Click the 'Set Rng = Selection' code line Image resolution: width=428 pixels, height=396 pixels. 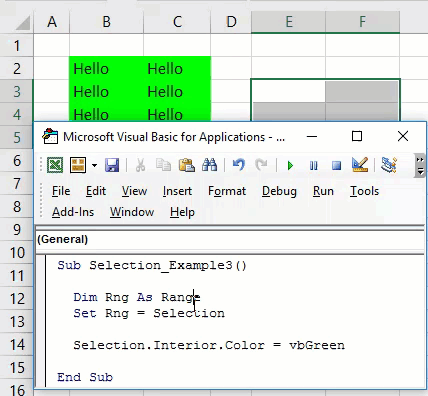pos(149,313)
